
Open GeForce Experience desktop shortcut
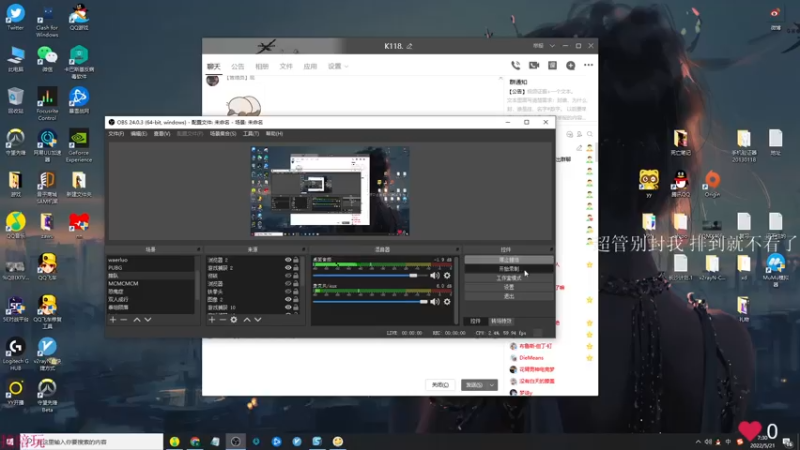[79, 146]
